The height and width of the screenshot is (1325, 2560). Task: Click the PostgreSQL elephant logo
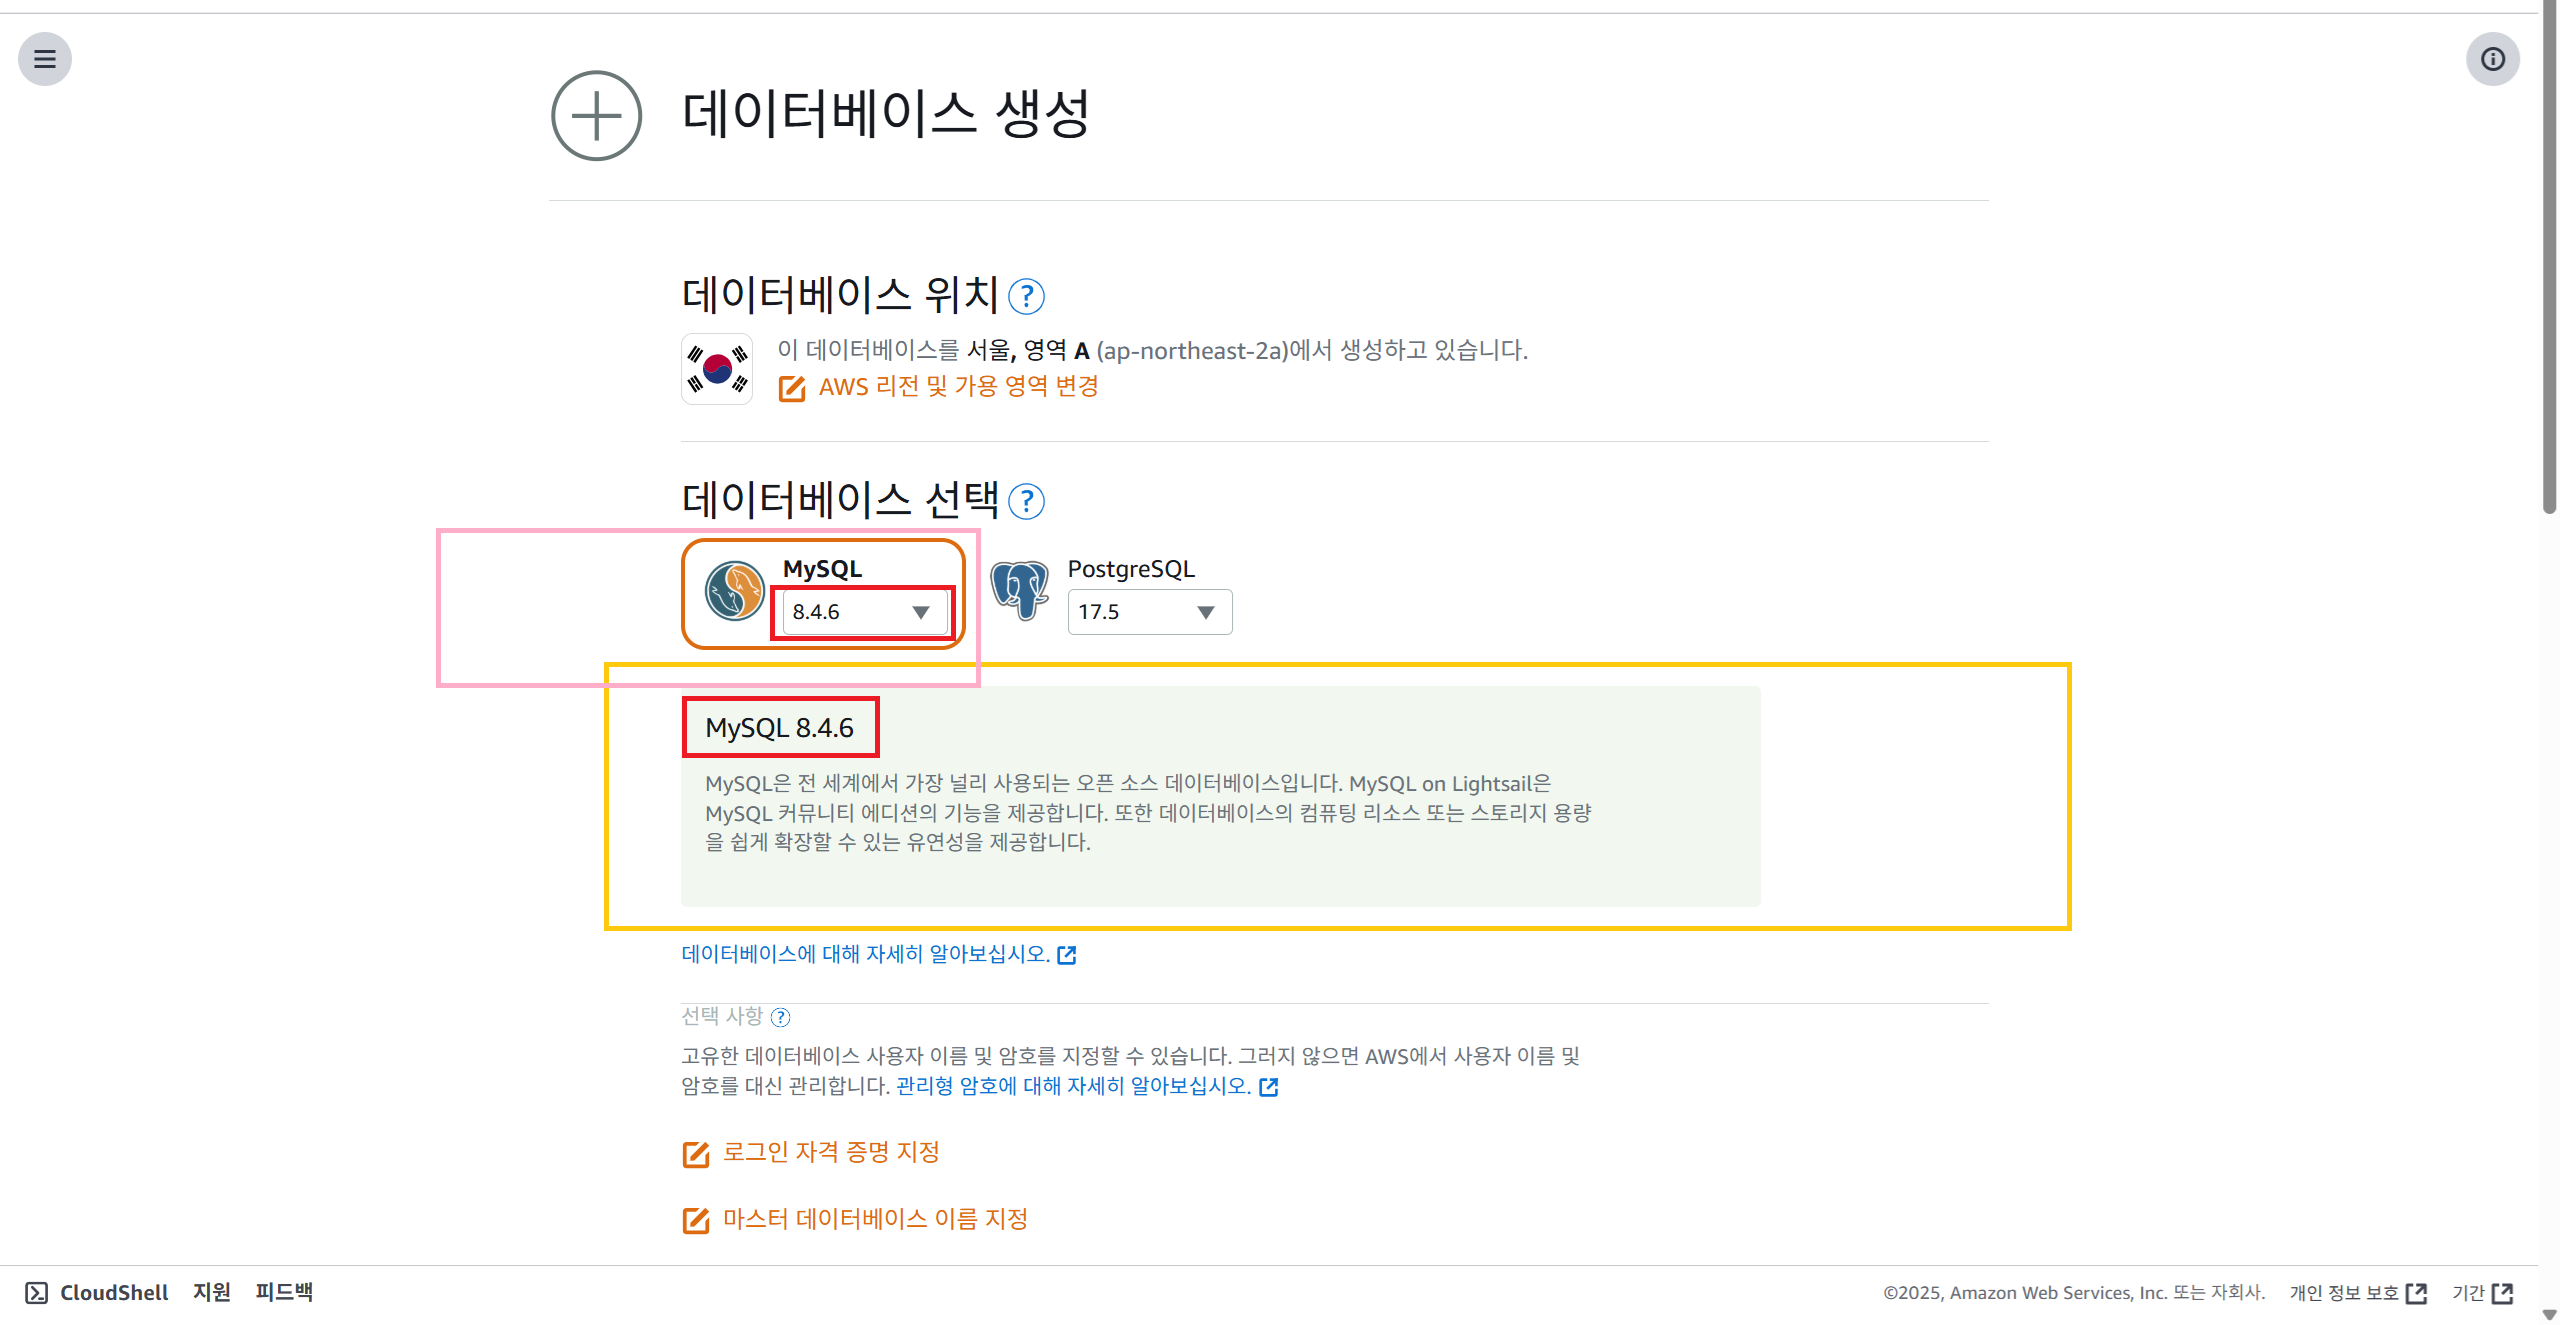1019,590
